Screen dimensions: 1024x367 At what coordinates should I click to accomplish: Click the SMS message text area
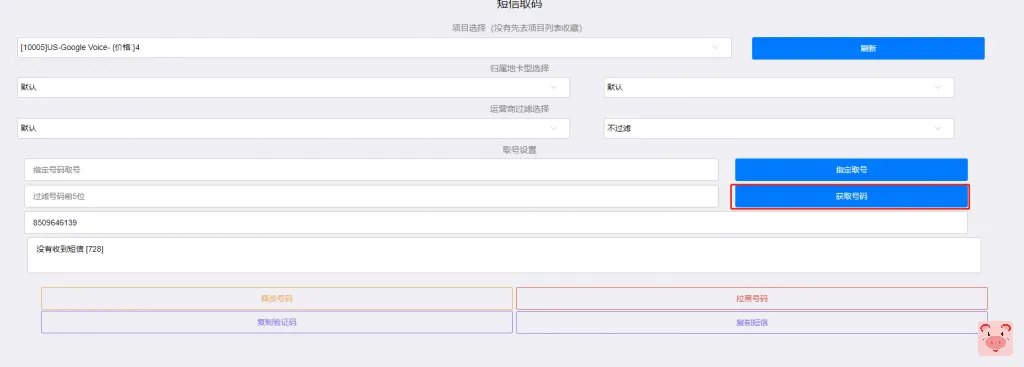pos(504,255)
